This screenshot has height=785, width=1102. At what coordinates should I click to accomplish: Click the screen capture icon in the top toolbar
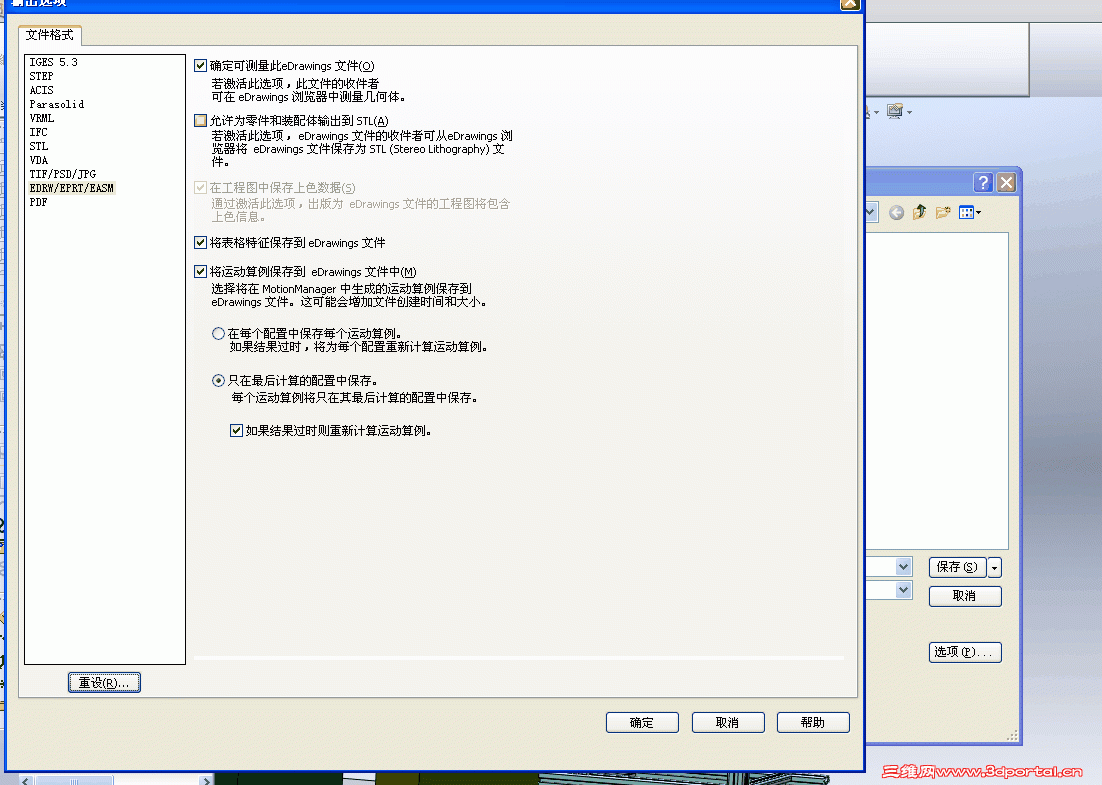point(894,111)
